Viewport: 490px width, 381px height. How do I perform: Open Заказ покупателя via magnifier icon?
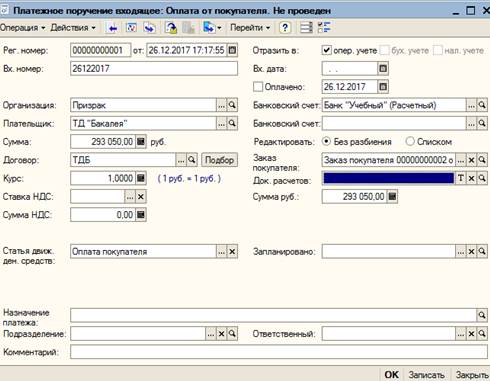click(482, 160)
